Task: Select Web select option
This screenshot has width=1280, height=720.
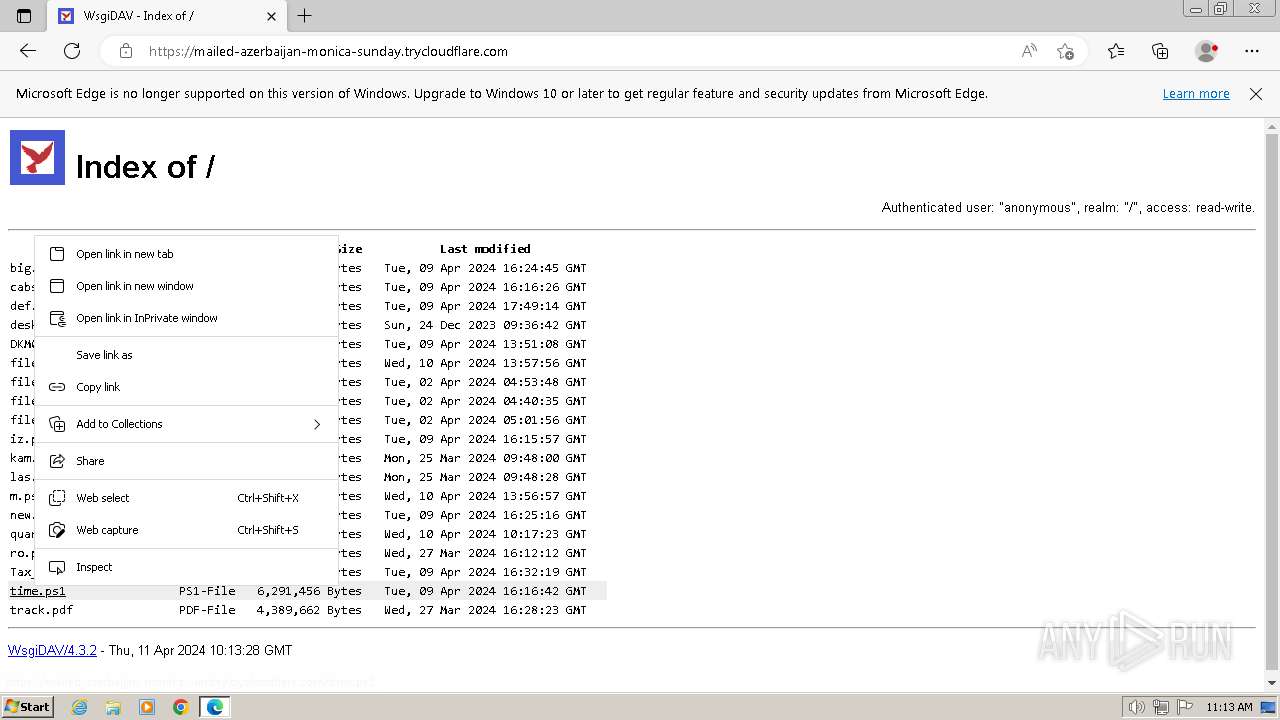Action: 186,498
